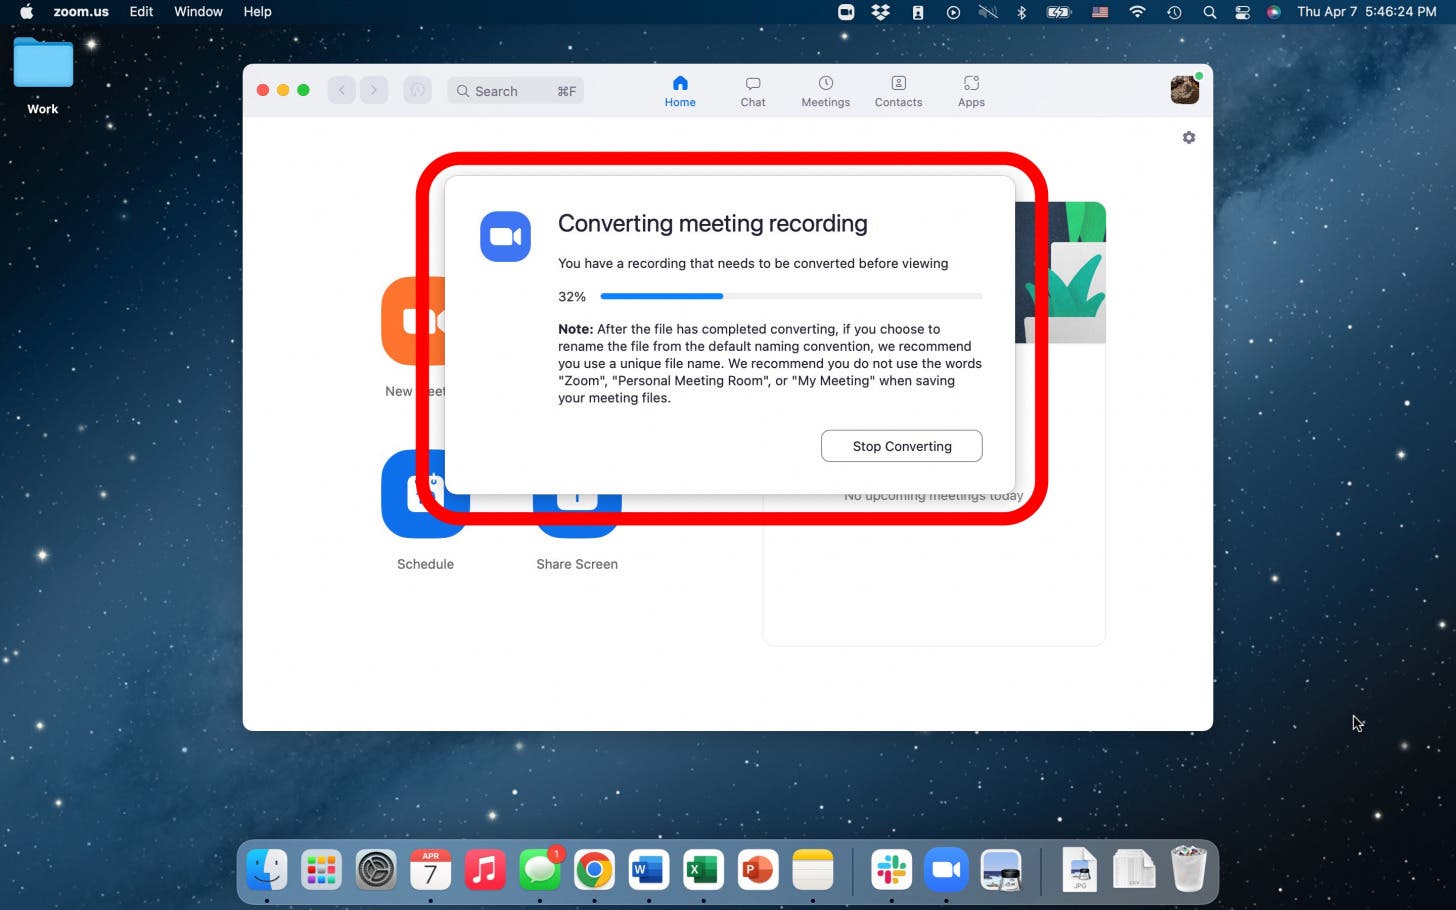
Task: Open Messages from the Dock
Action: pyautogui.click(x=540, y=870)
